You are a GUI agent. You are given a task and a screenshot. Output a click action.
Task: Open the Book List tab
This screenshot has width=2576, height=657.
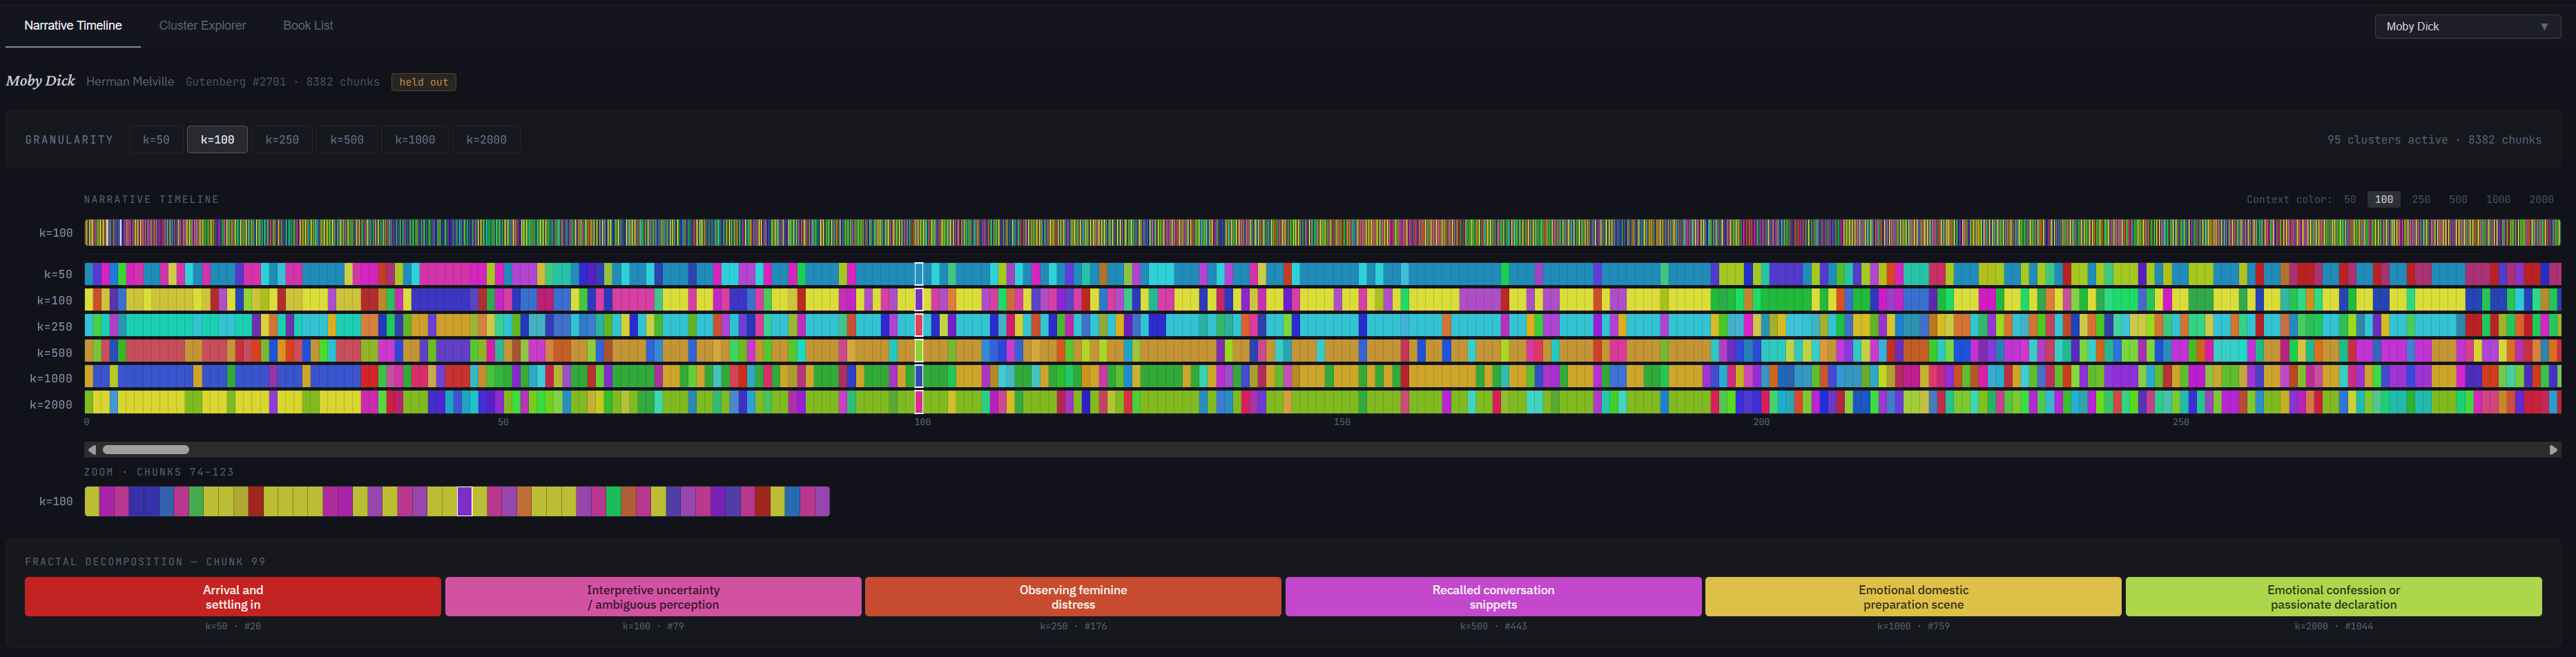tap(307, 25)
